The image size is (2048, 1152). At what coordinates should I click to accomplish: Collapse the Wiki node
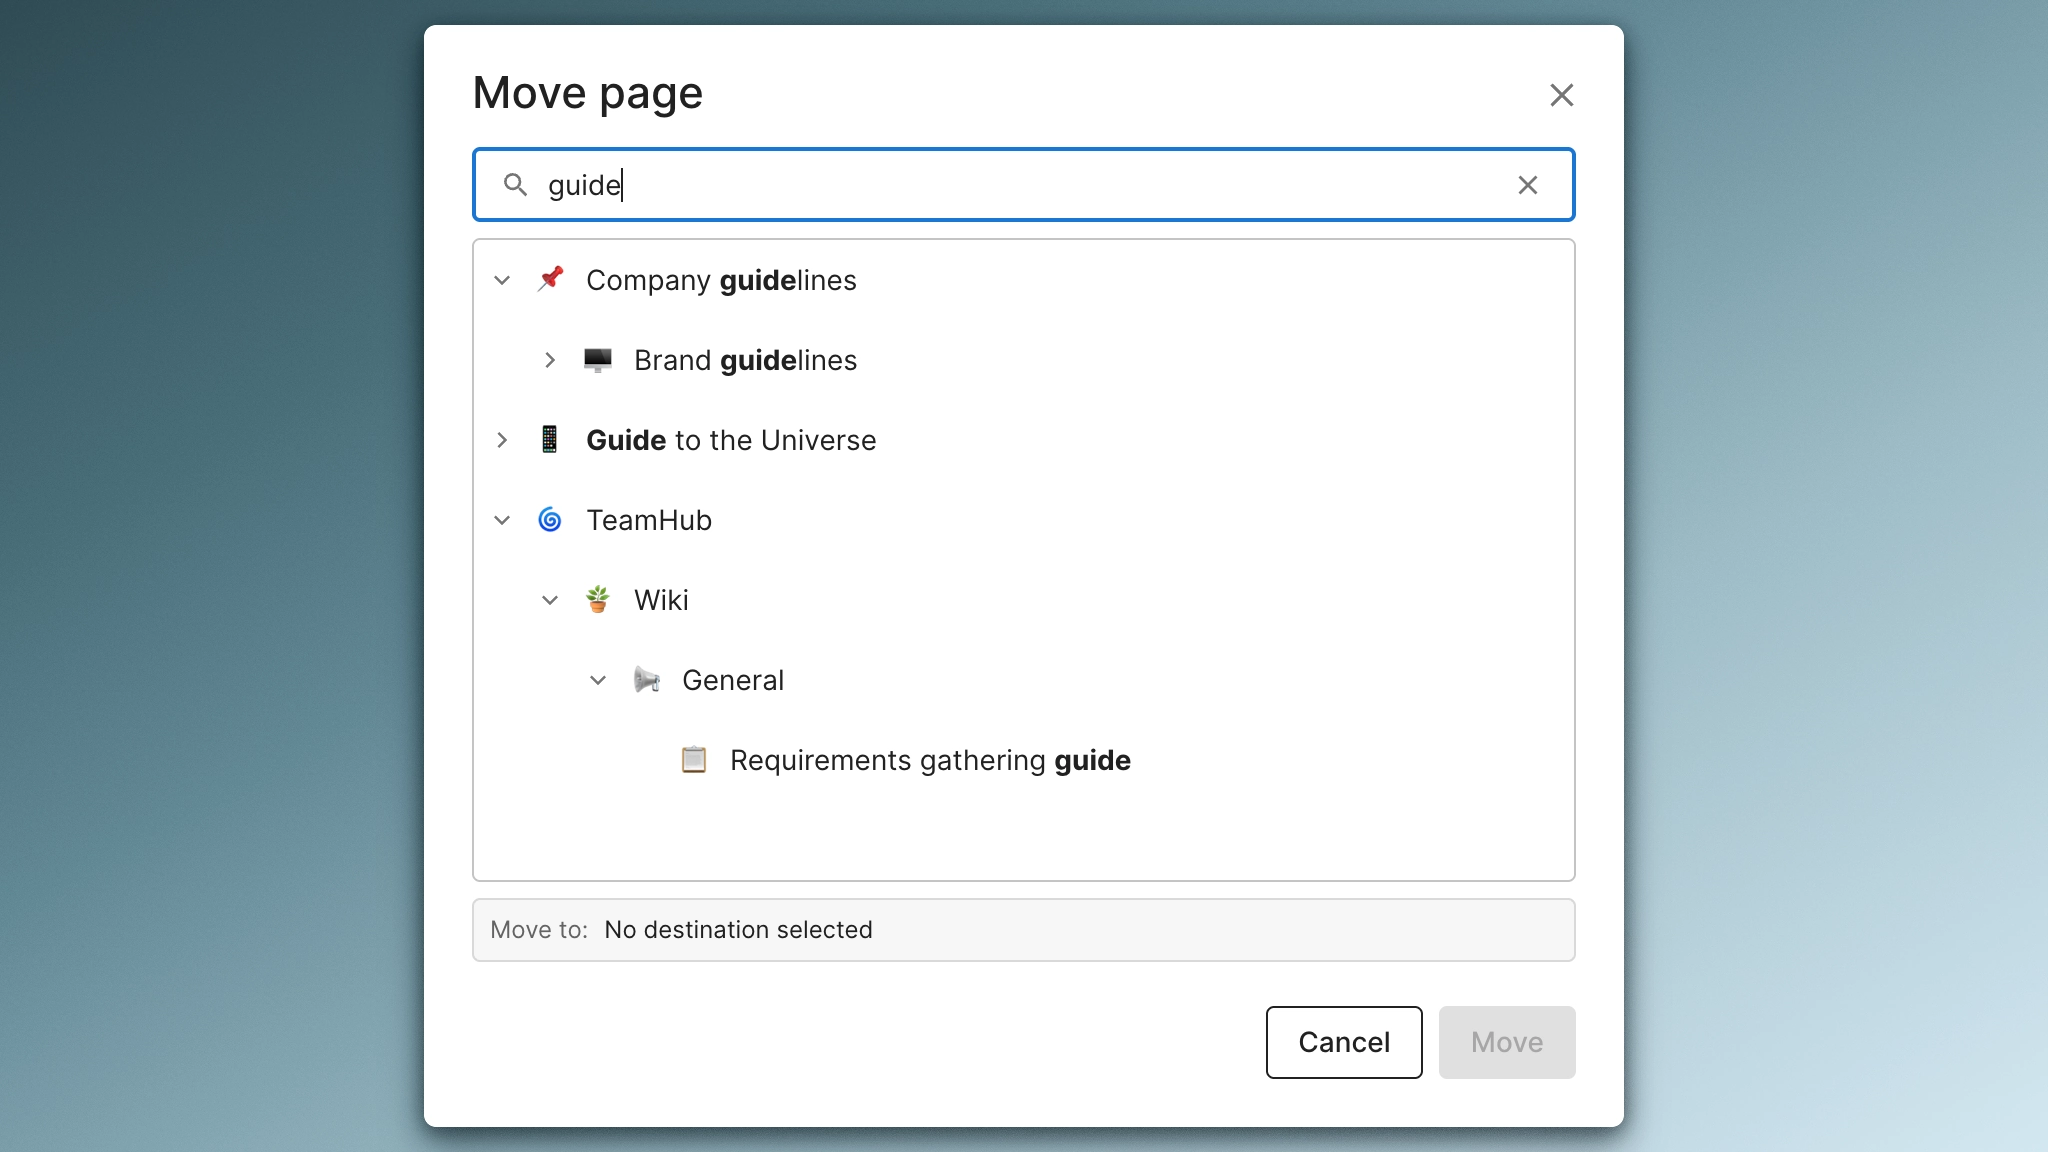(x=550, y=600)
